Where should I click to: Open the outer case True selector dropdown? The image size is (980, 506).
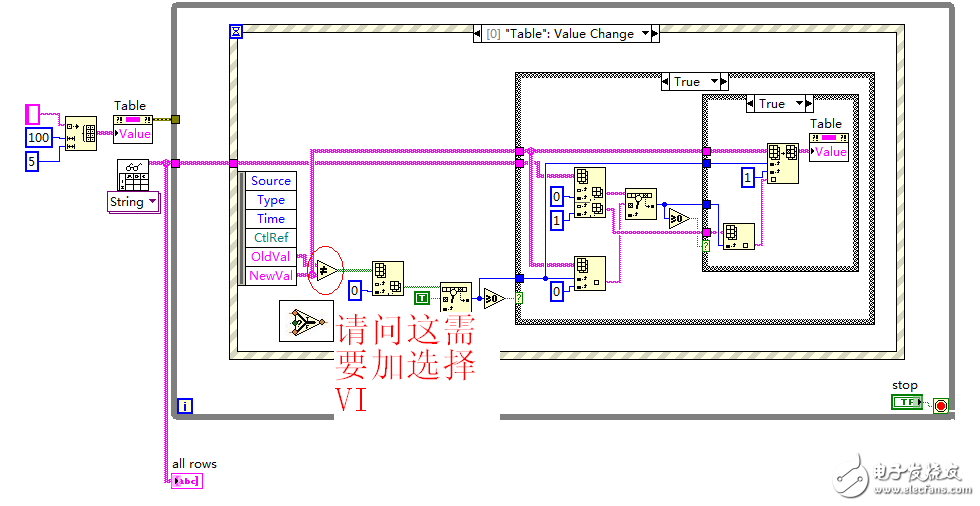(x=714, y=82)
